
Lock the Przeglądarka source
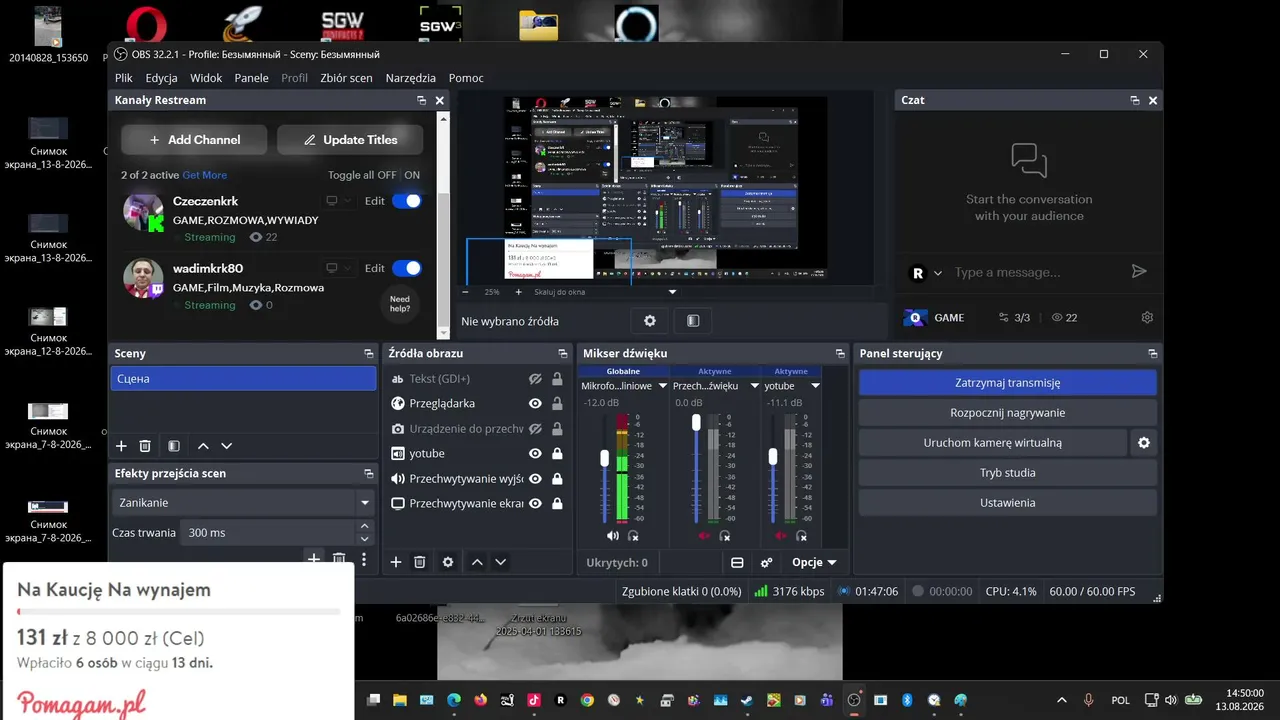point(557,404)
